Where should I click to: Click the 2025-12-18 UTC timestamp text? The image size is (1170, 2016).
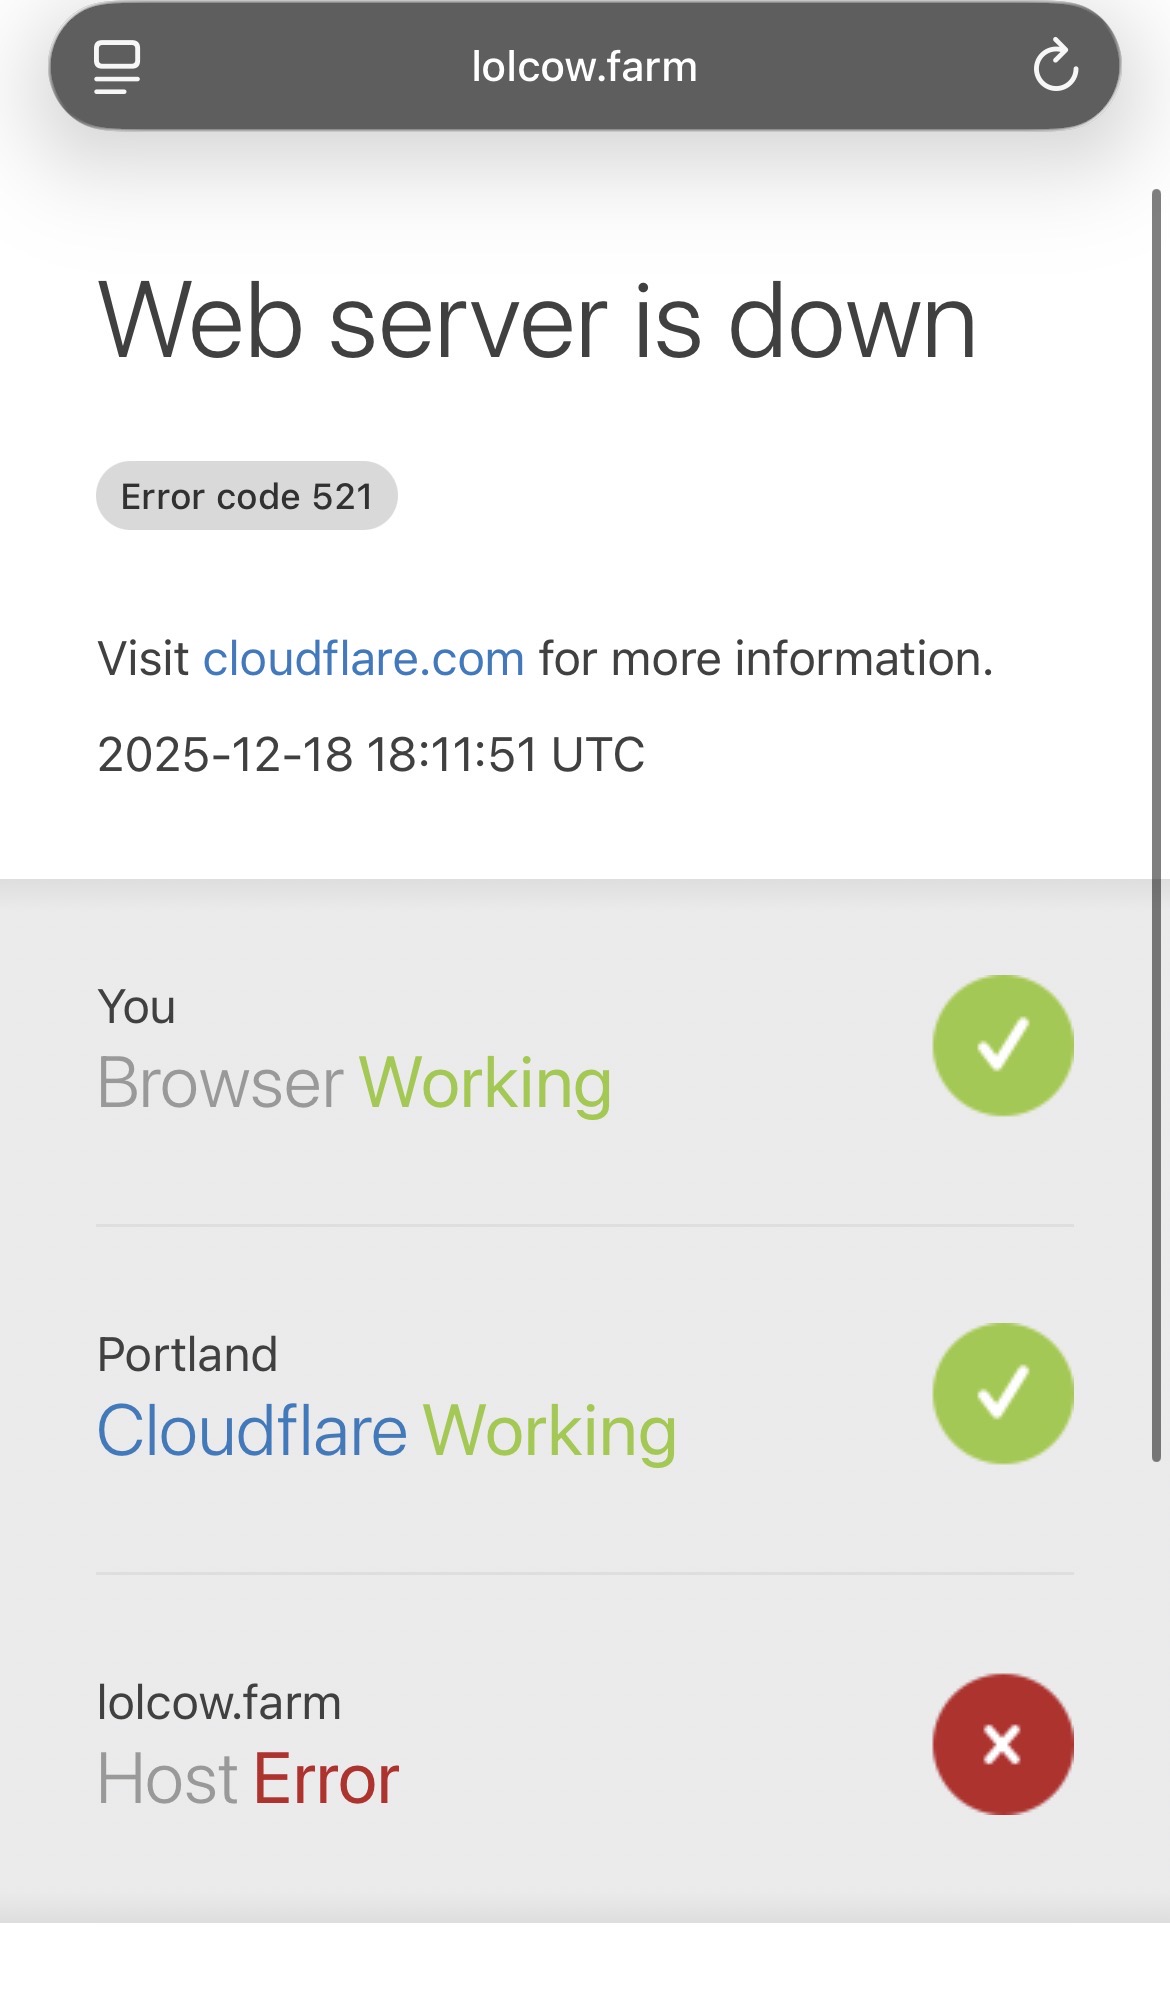371,754
